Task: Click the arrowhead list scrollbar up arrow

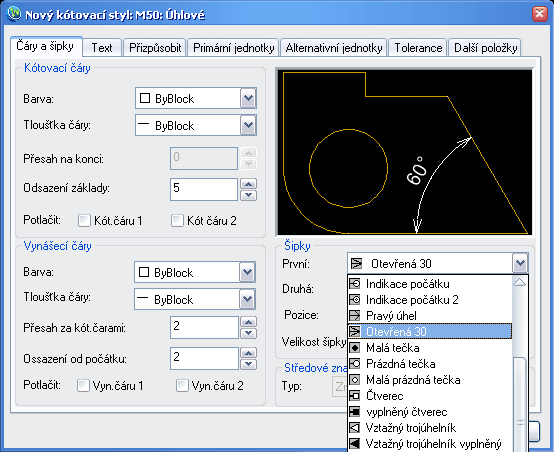Action: tap(520, 282)
